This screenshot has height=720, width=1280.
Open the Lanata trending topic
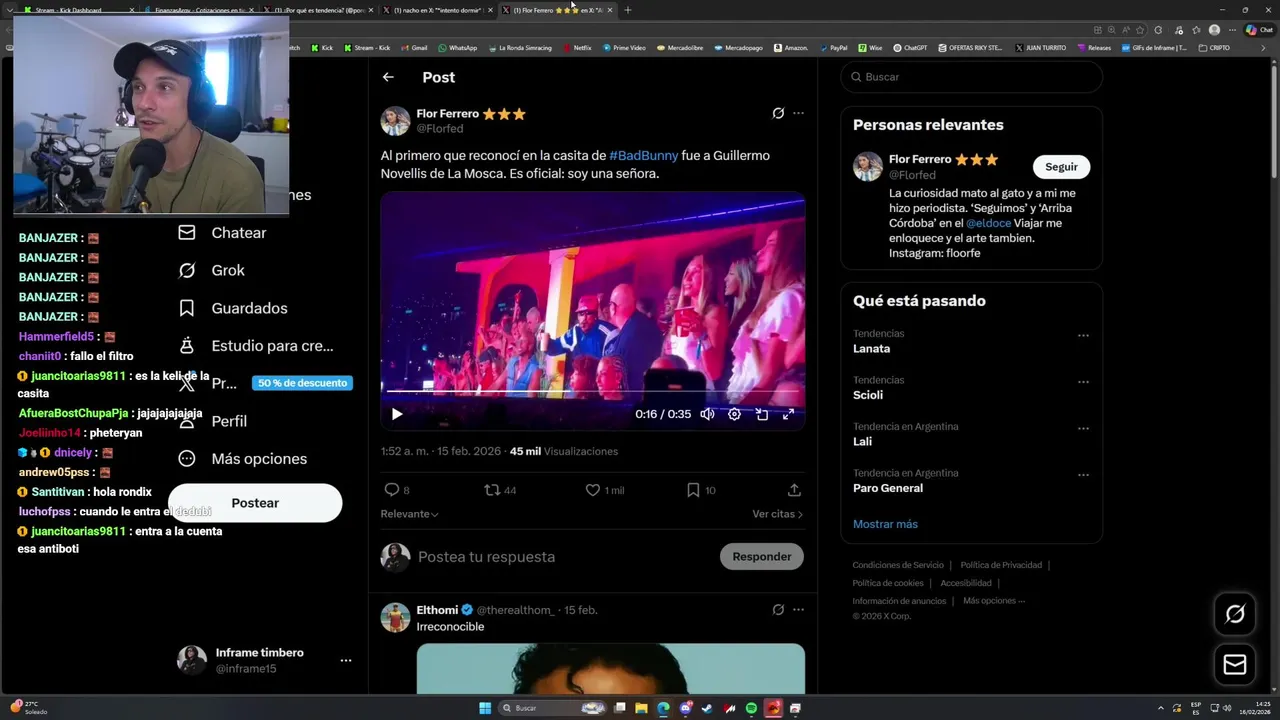pos(871,349)
